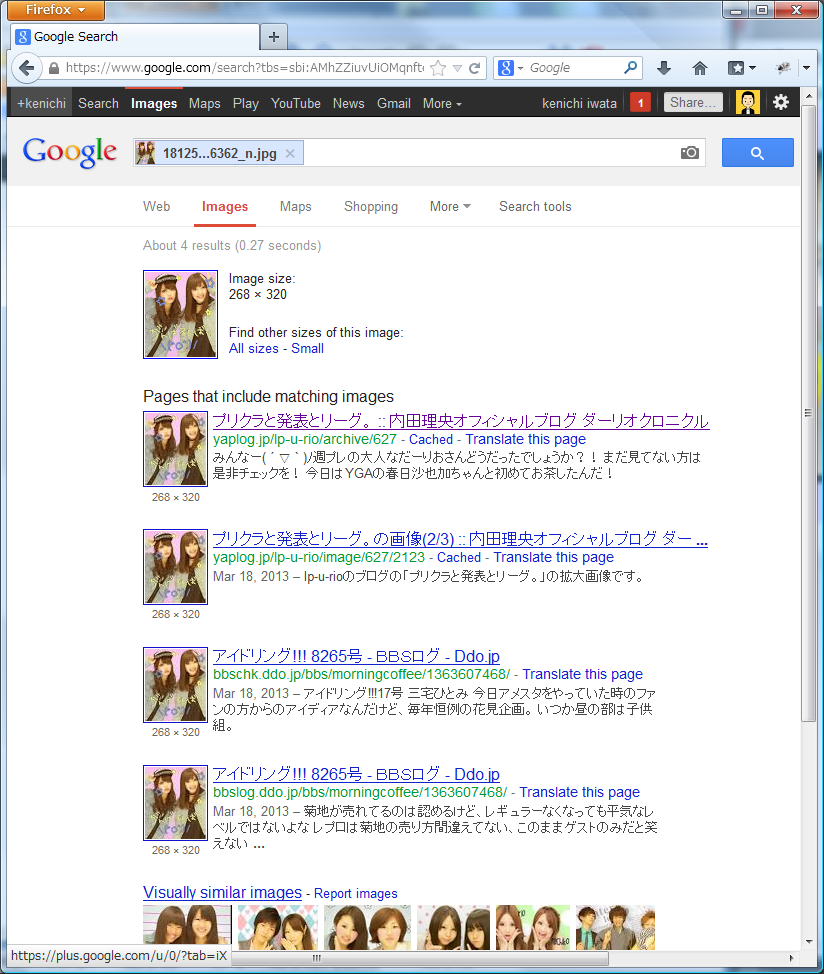Viewport: 824px width, 974px height.
Task: Click Translate this page for image/627/2123 result
Action: [x=553, y=557]
